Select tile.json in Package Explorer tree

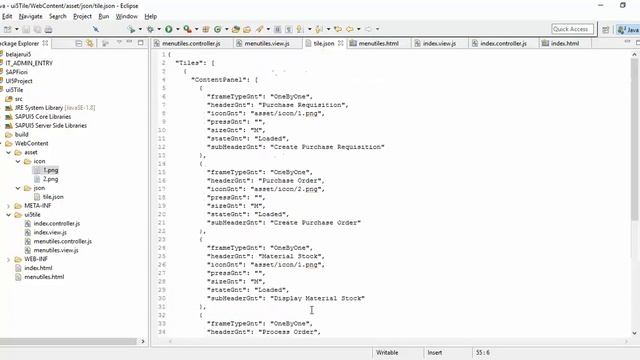coord(53,197)
